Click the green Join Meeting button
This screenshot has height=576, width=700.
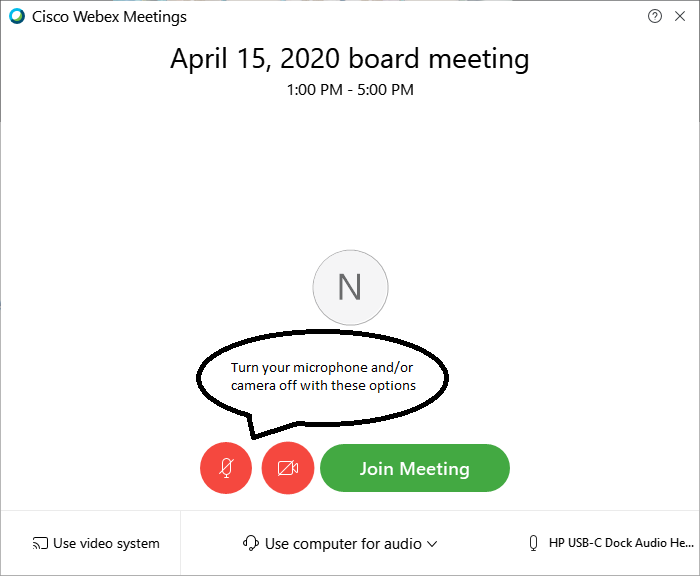tap(415, 468)
